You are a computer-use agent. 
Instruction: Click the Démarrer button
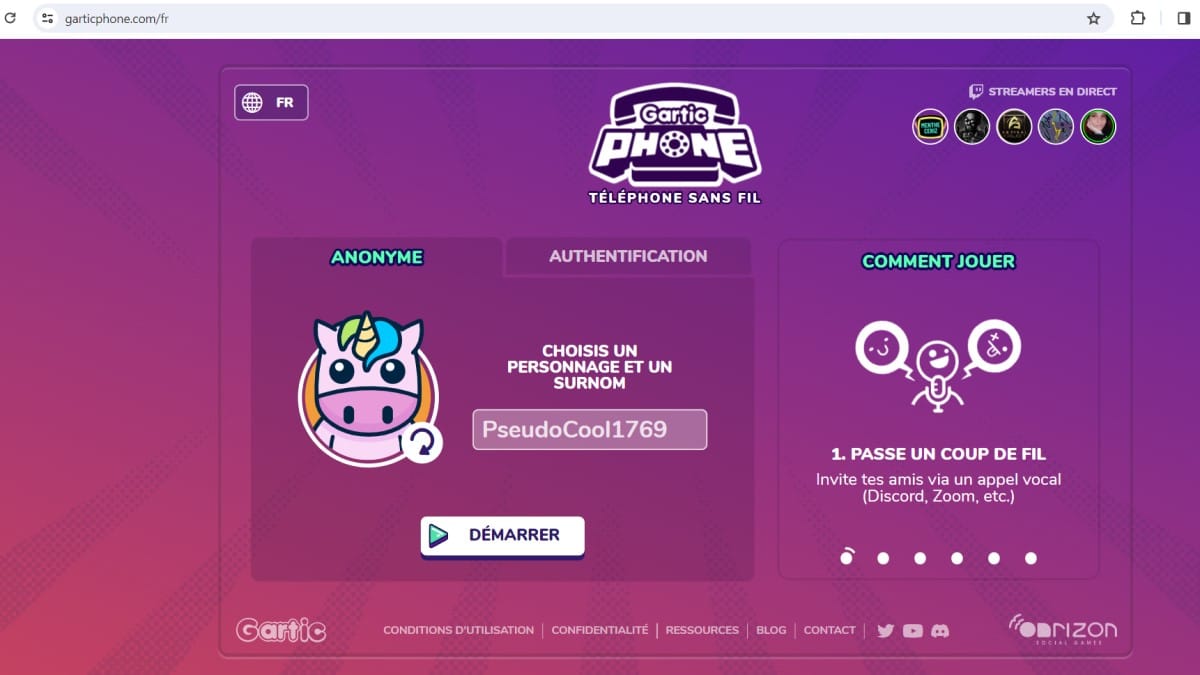coord(502,535)
